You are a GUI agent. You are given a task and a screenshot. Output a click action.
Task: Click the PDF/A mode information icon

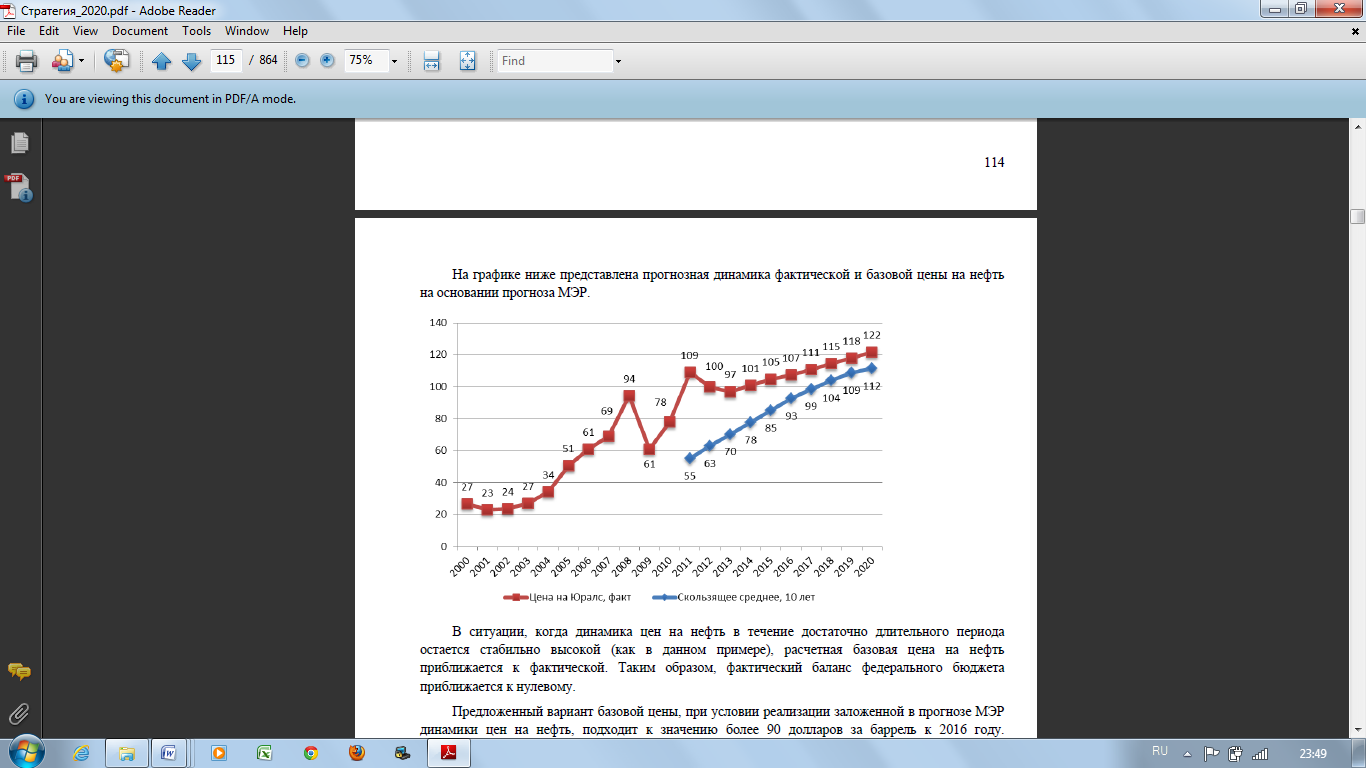(24, 99)
